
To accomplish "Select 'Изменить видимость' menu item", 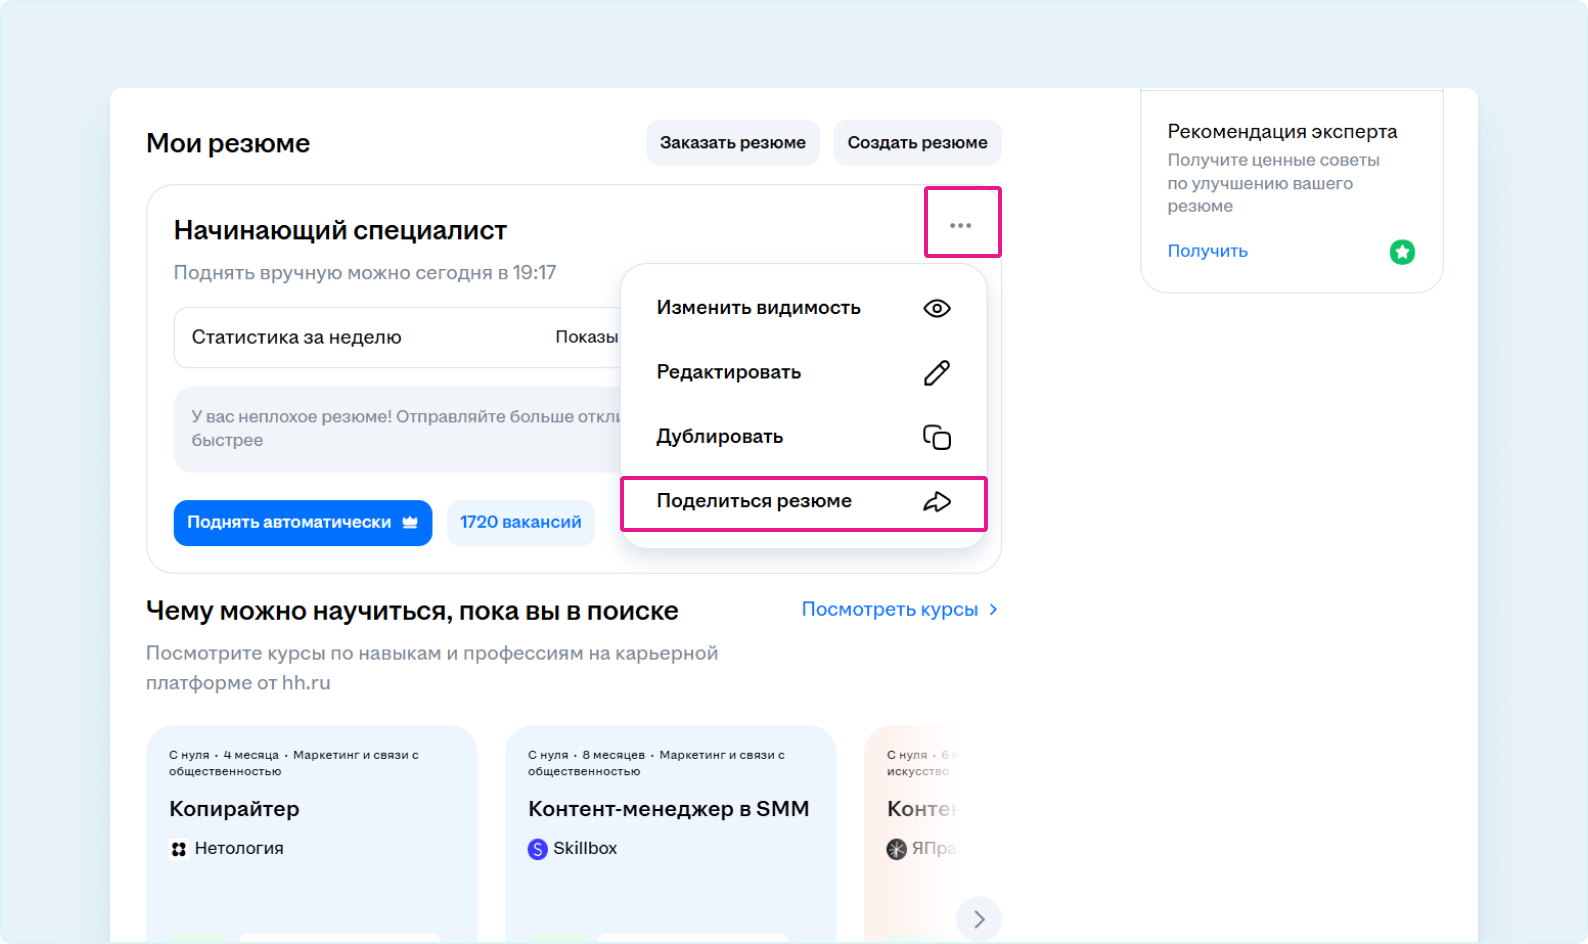I will pos(758,308).
